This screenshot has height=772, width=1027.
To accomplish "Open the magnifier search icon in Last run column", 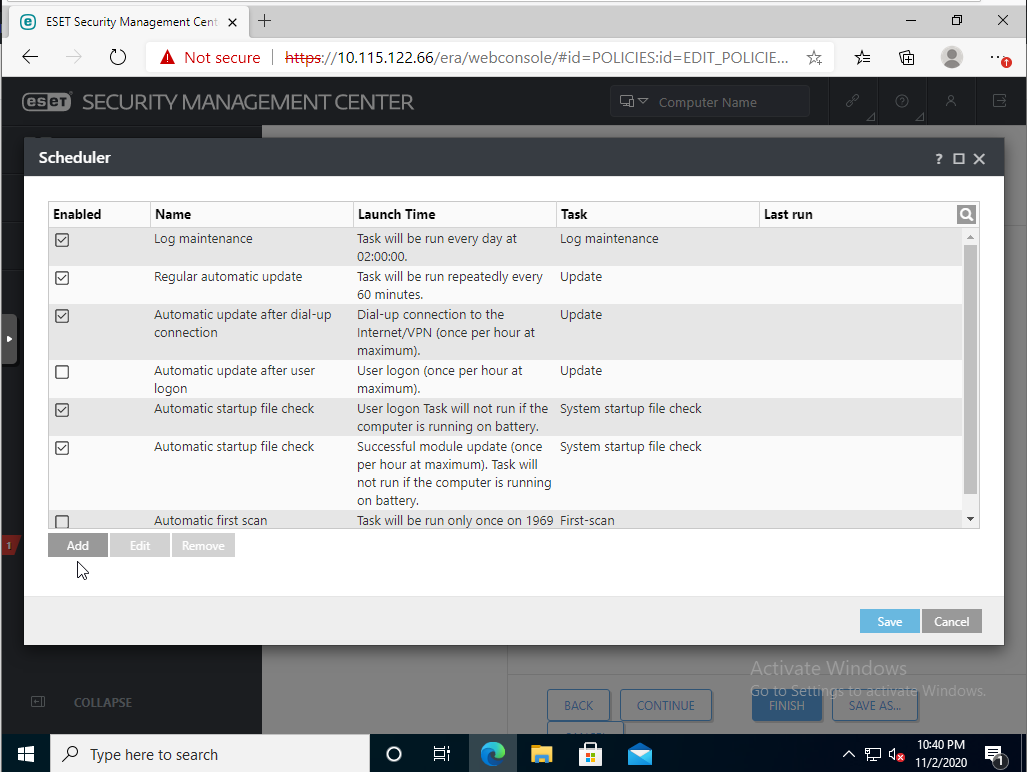I will pos(965,214).
